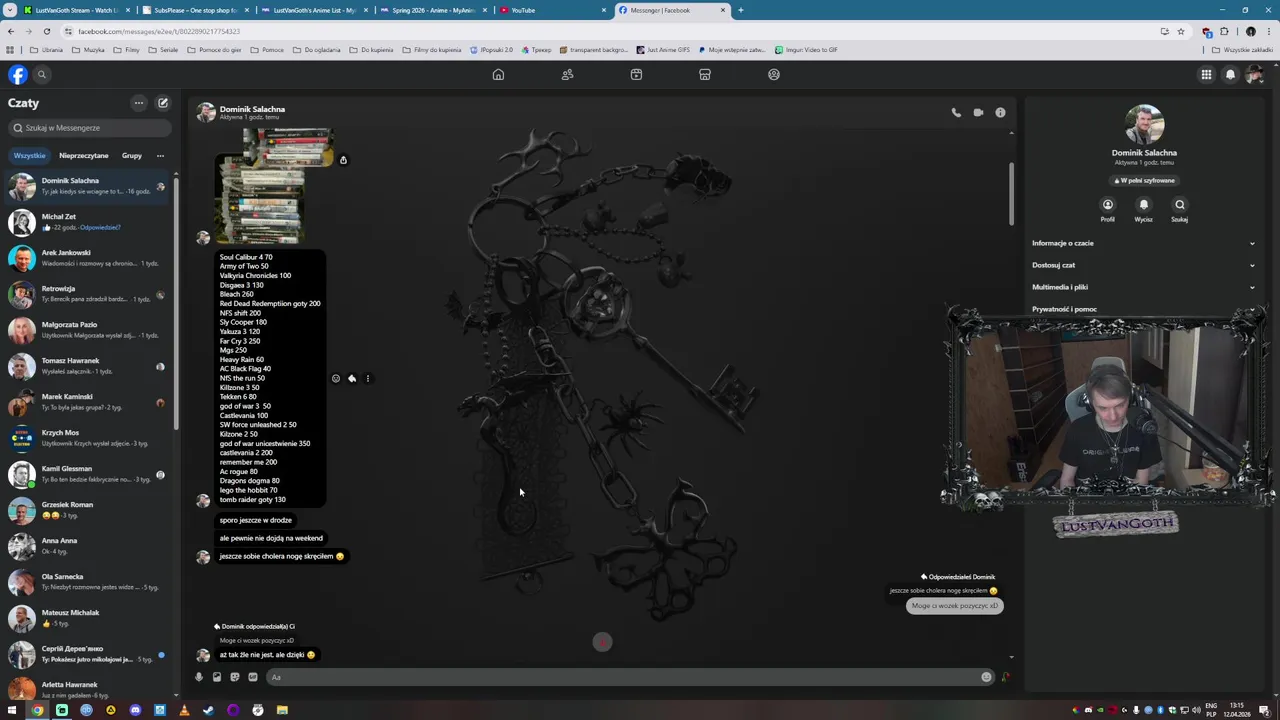1280x720 pixels.
Task: Search in conversation with Szukaj icon
Action: (1180, 205)
